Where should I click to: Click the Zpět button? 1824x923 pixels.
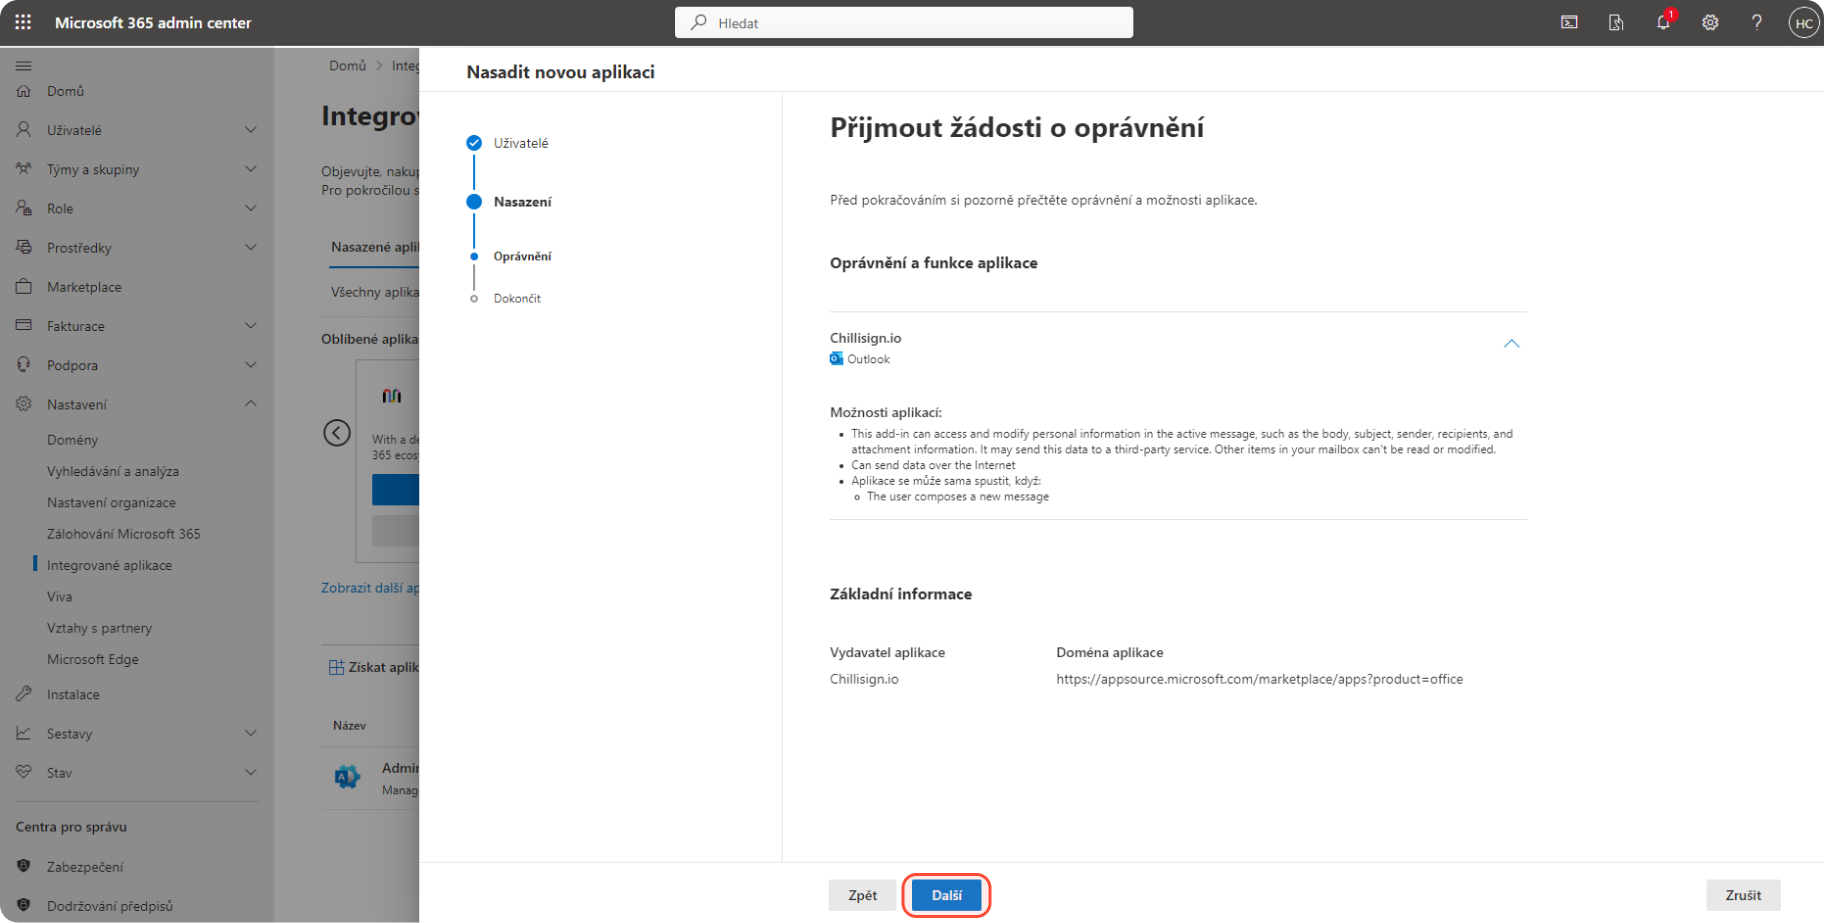point(863,895)
